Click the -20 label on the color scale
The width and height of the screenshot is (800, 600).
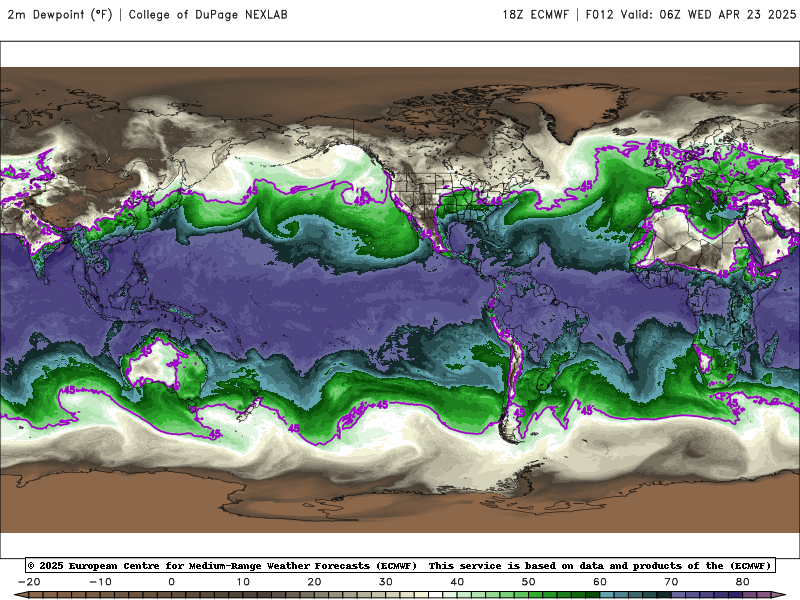(x=29, y=582)
